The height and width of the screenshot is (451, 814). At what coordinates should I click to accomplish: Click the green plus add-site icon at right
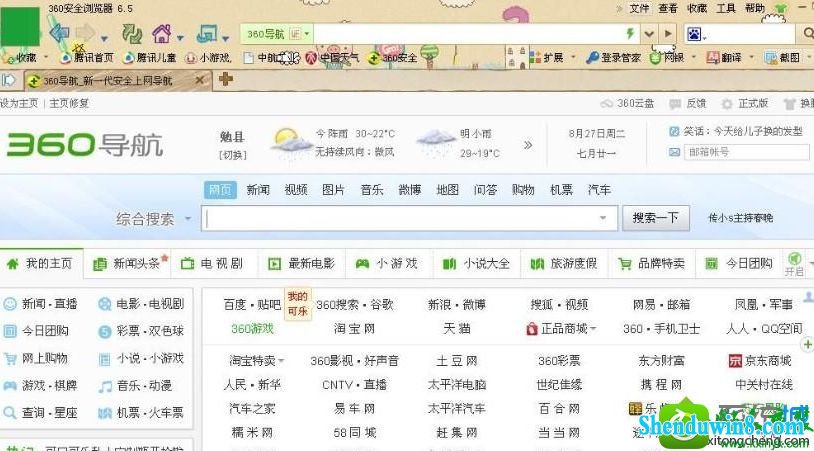point(808,344)
